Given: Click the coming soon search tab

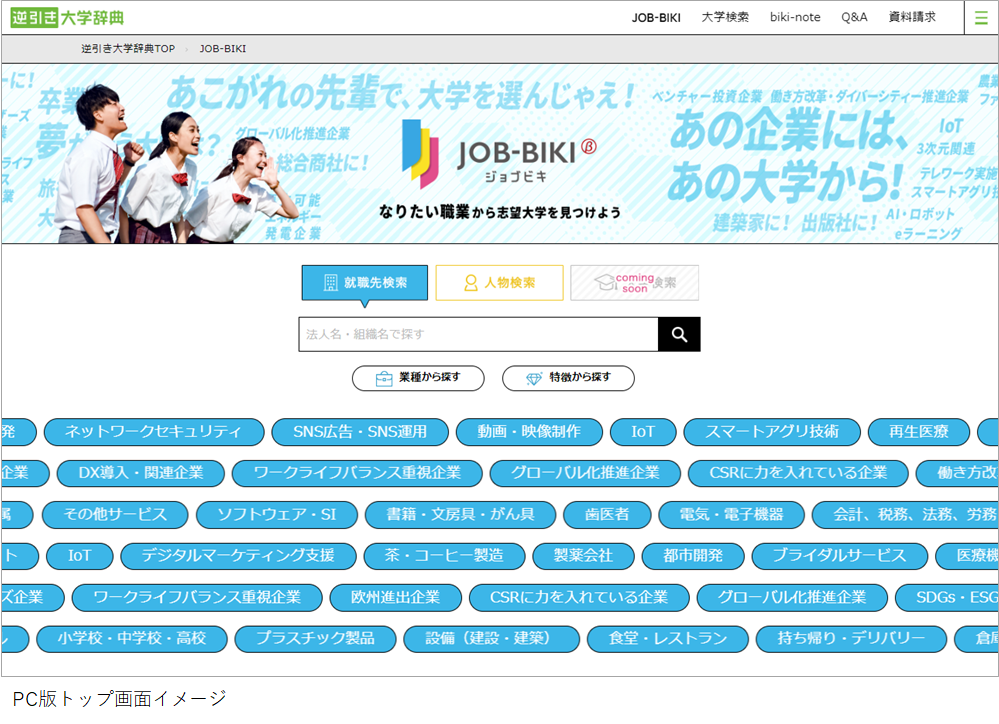Looking at the screenshot, I should tap(635, 282).
